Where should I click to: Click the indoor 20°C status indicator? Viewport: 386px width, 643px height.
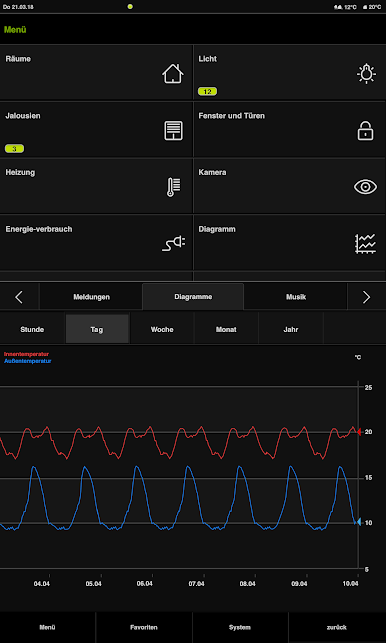[x=371, y=7]
